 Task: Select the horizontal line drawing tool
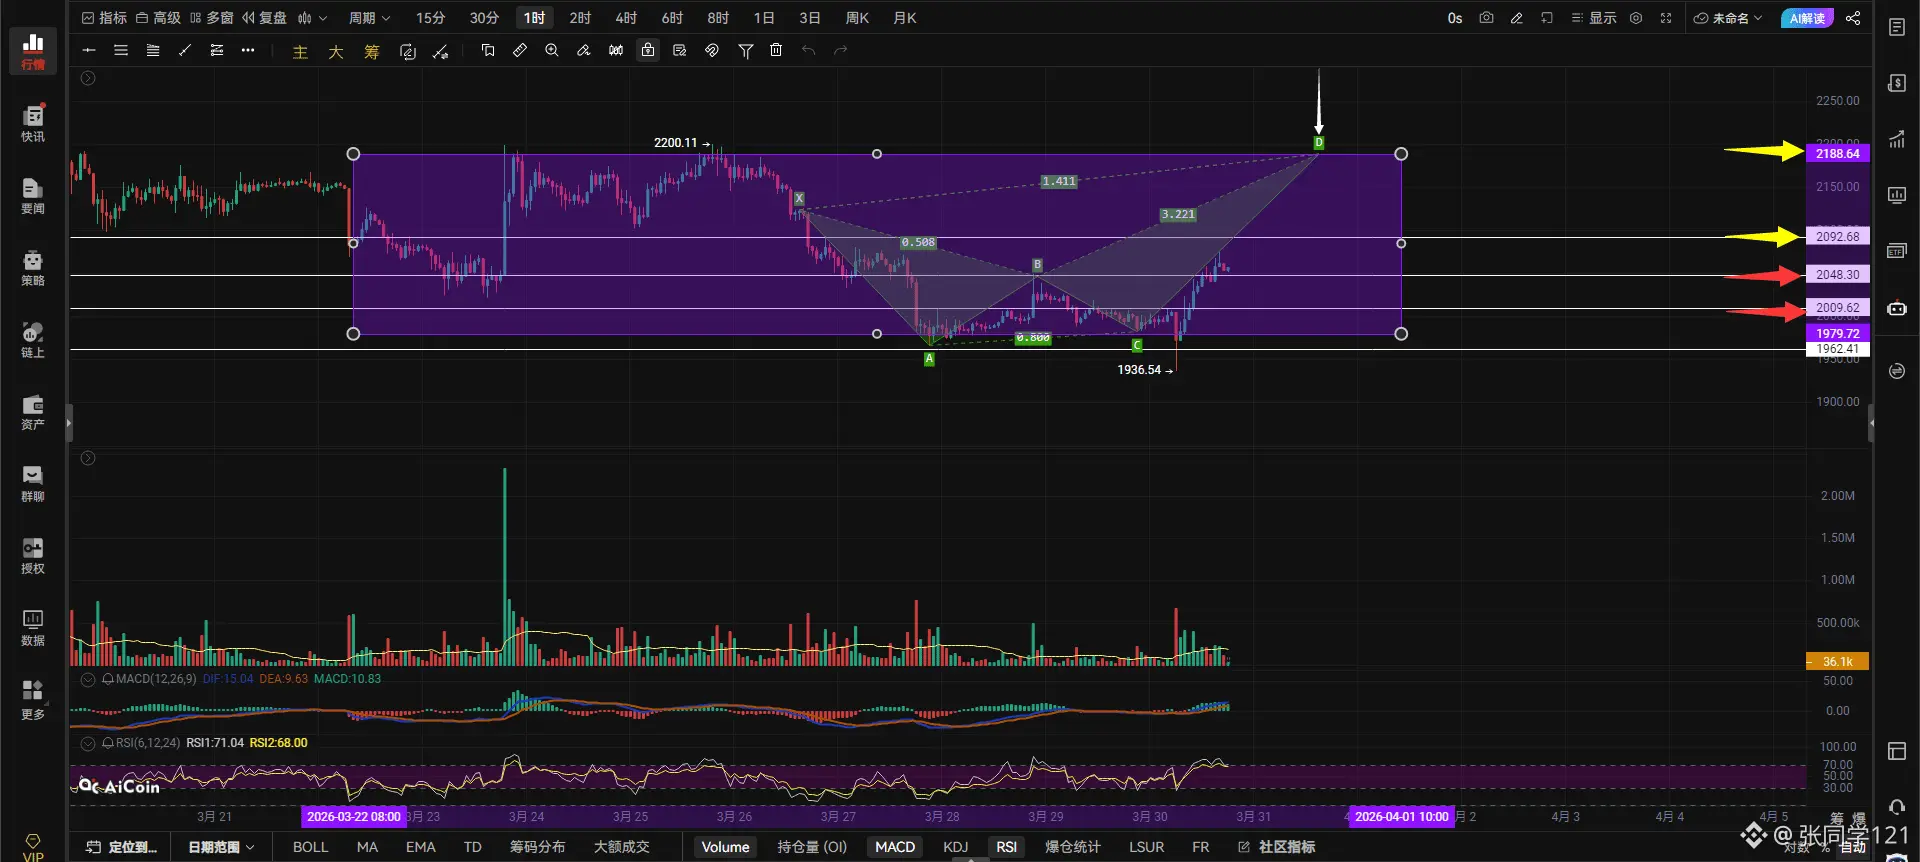coord(89,50)
